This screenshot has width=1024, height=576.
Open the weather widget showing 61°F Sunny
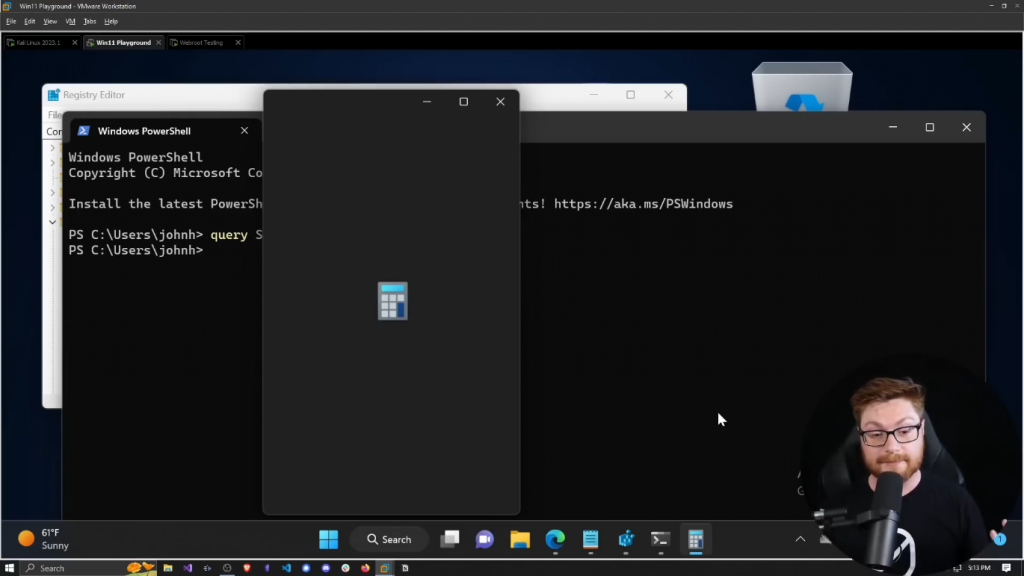[x=43, y=539]
